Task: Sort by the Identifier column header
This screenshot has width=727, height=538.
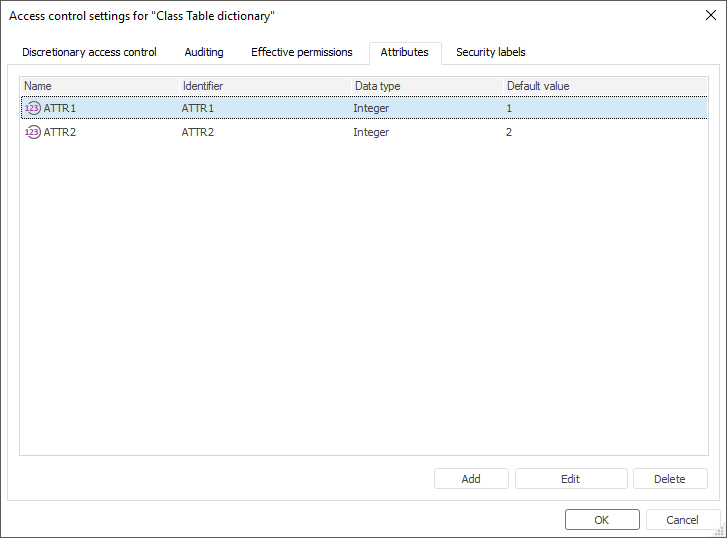Action: click(264, 86)
